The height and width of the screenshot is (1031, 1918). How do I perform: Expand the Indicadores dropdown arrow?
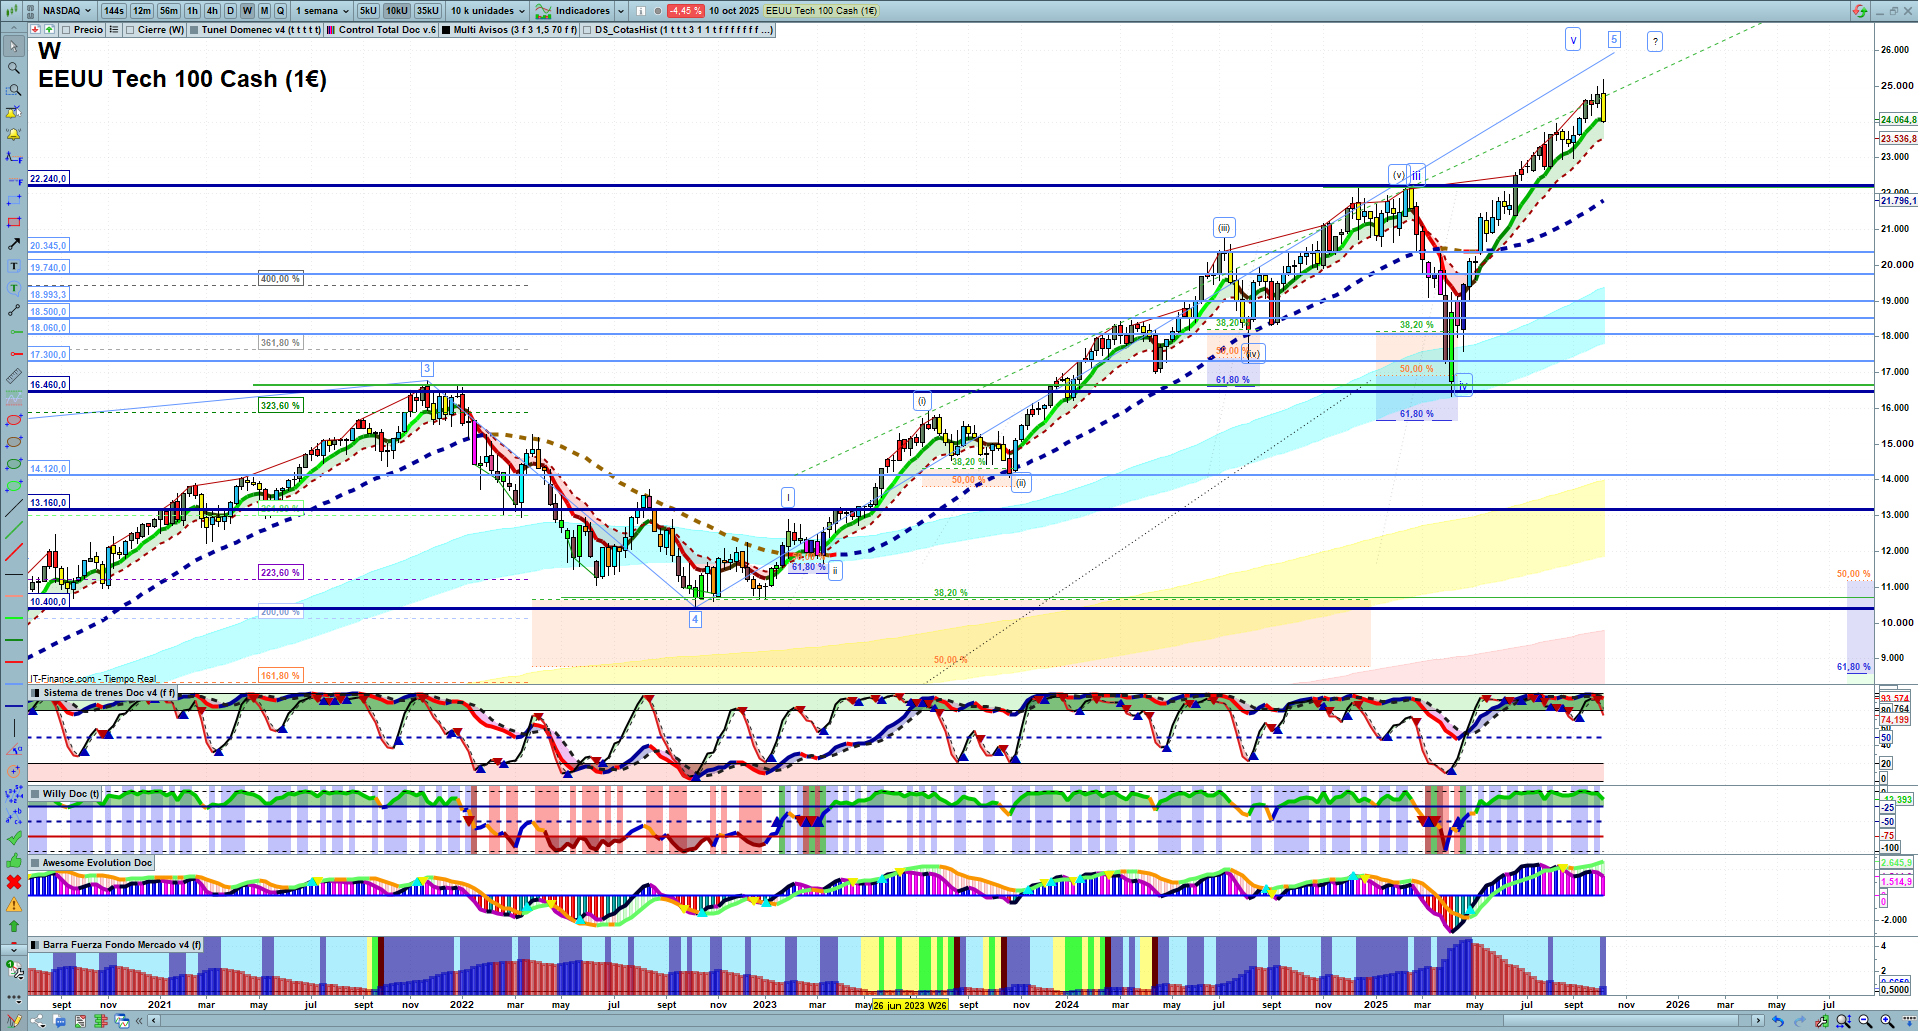[x=620, y=11]
